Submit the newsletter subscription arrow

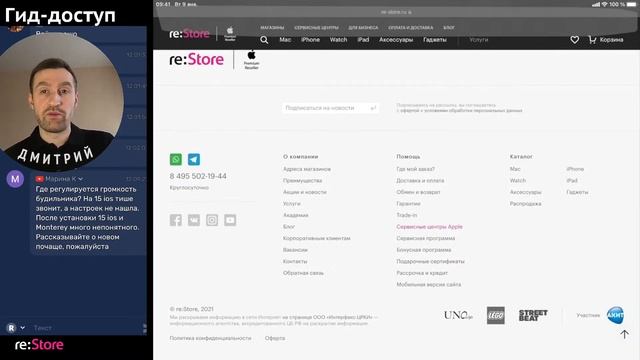(x=373, y=108)
